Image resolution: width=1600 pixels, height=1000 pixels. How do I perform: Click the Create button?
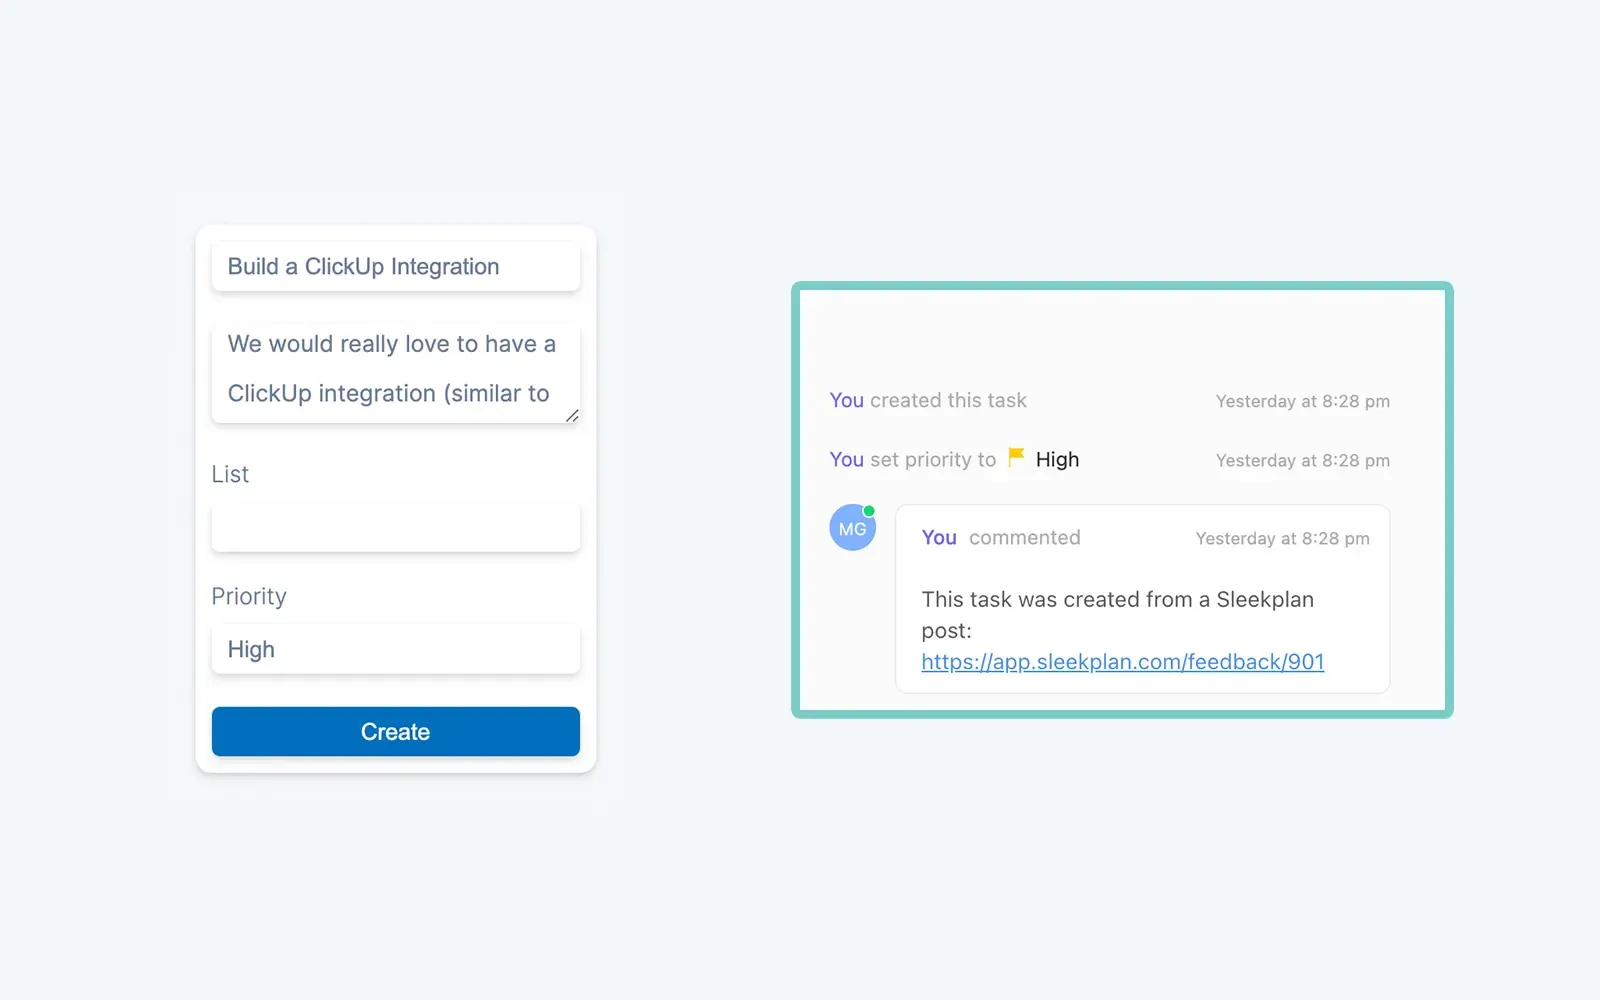click(x=395, y=731)
